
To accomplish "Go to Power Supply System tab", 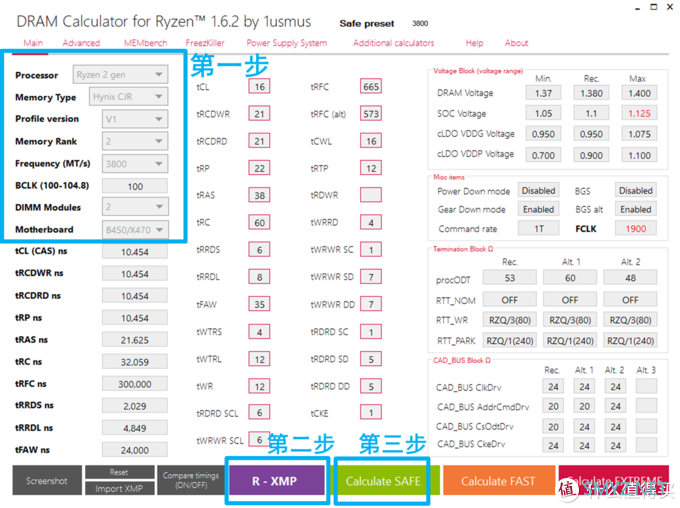I will coord(287,43).
